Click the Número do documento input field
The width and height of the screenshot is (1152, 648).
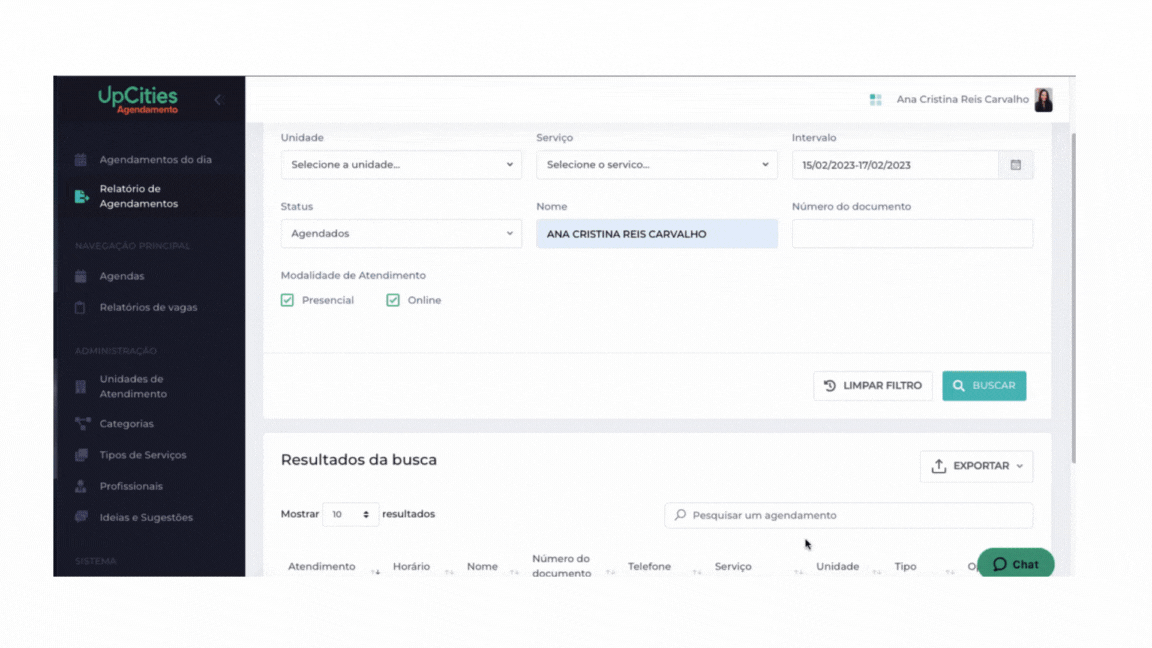click(912, 234)
